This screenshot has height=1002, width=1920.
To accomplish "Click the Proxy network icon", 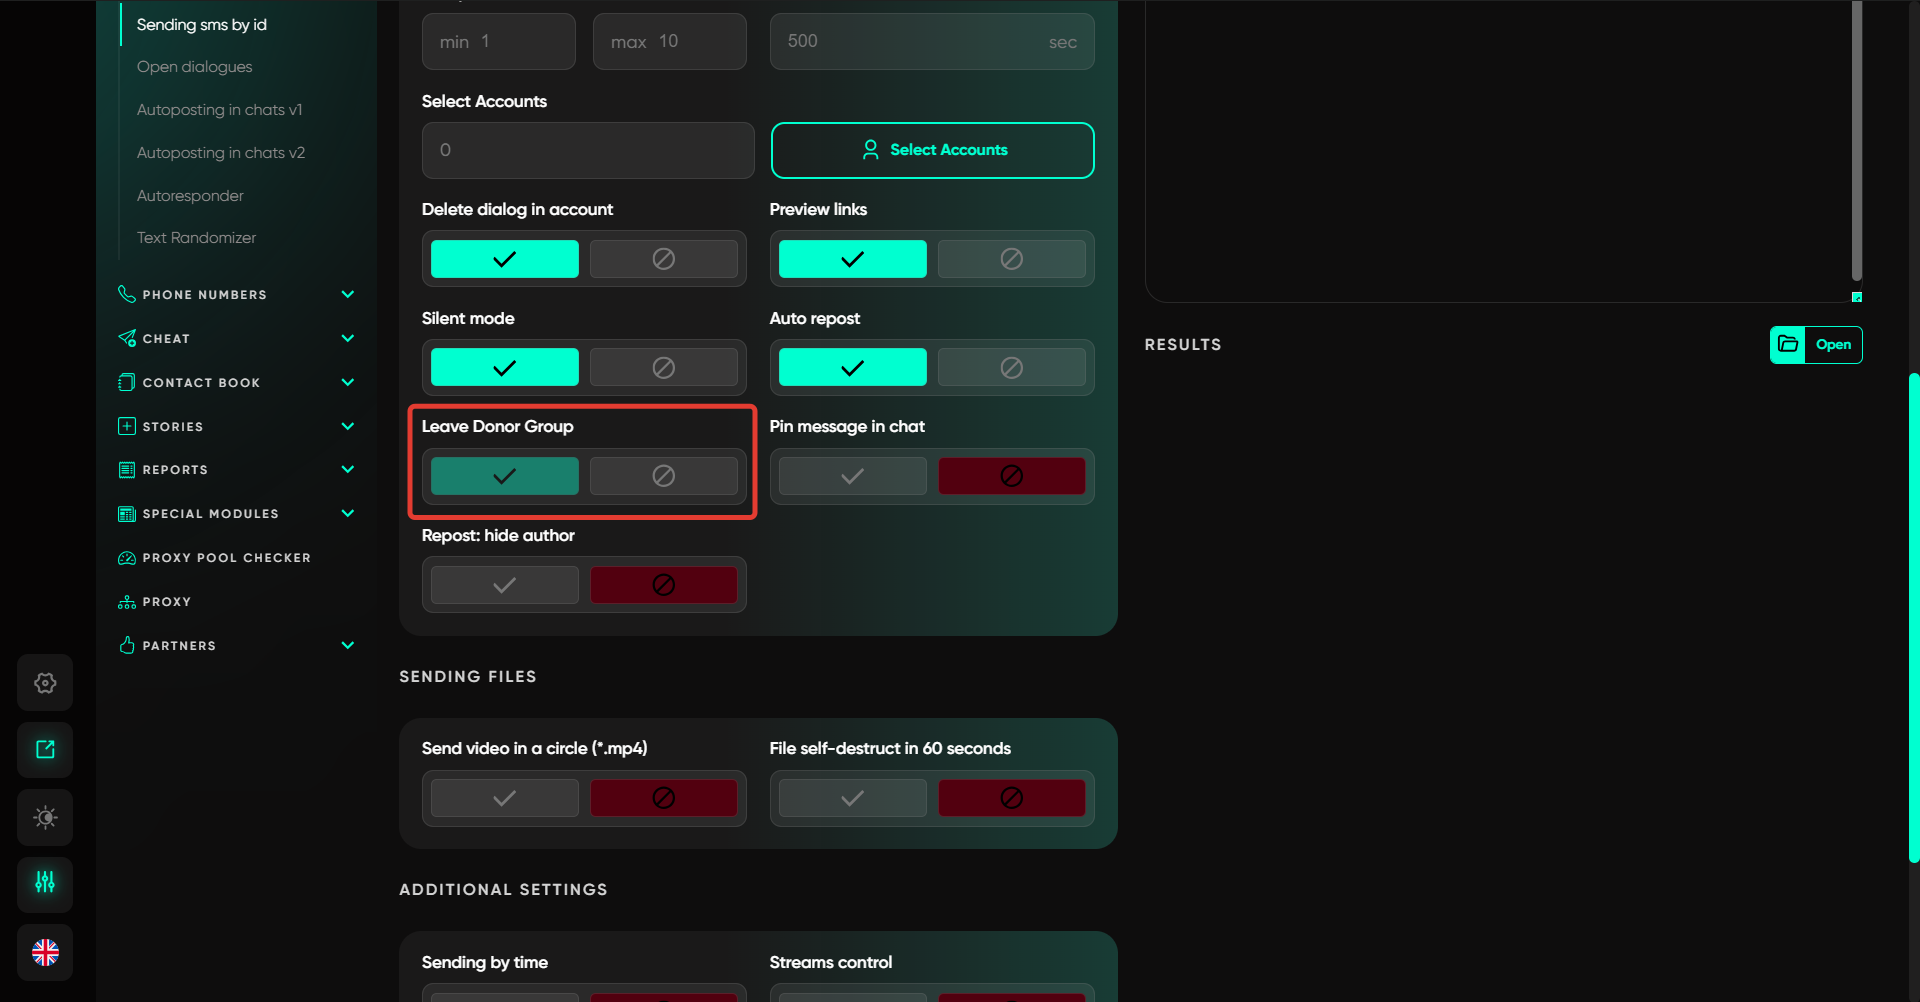I will (127, 602).
